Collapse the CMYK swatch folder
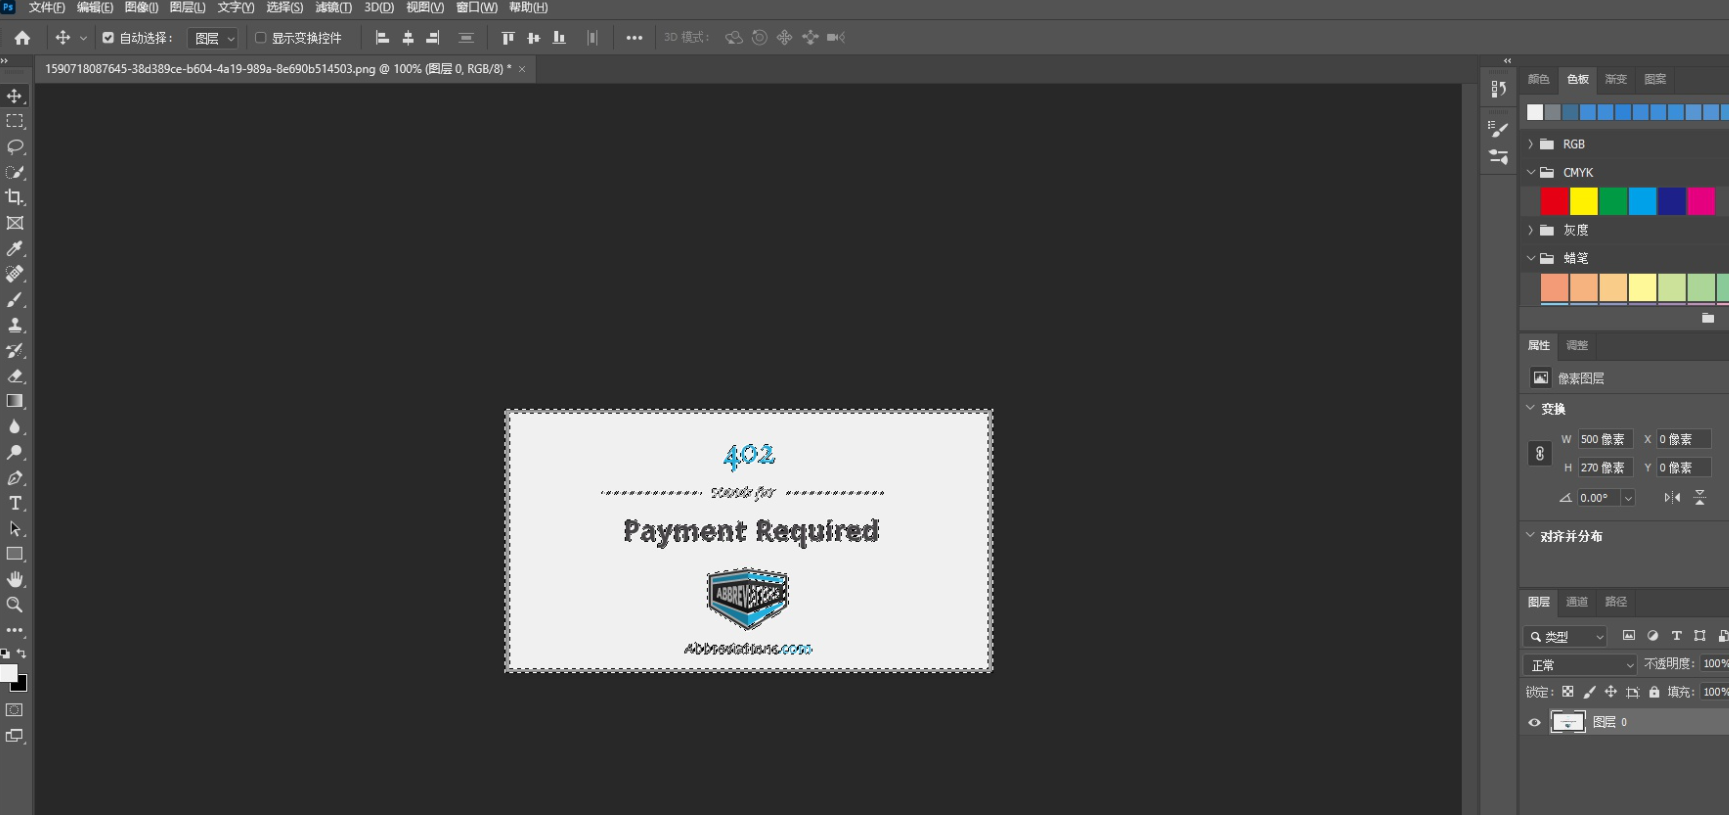The height and width of the screenshot is (815, 1729). pyautogui.click(x=1530, y=172)
